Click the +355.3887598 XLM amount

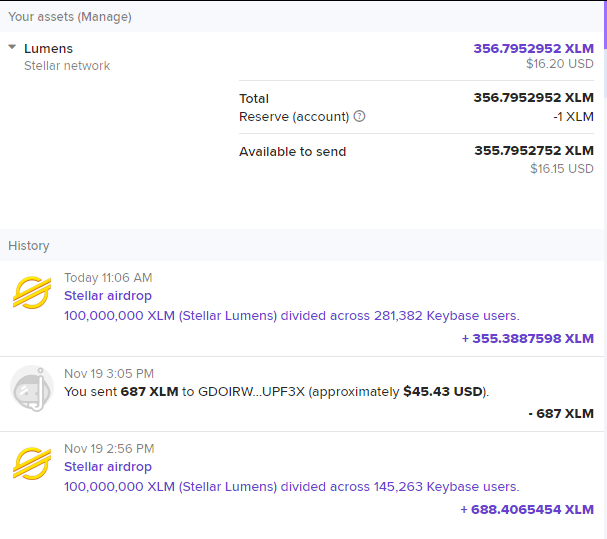click(528, 339)
